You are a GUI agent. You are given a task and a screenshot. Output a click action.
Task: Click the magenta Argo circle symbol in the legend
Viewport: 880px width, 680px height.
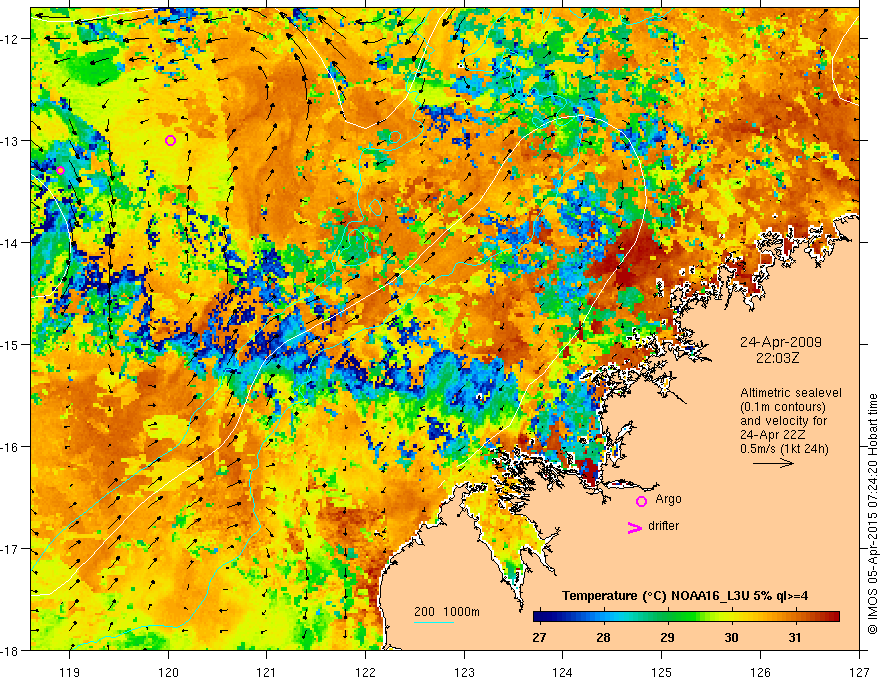[x=641, y=501]
